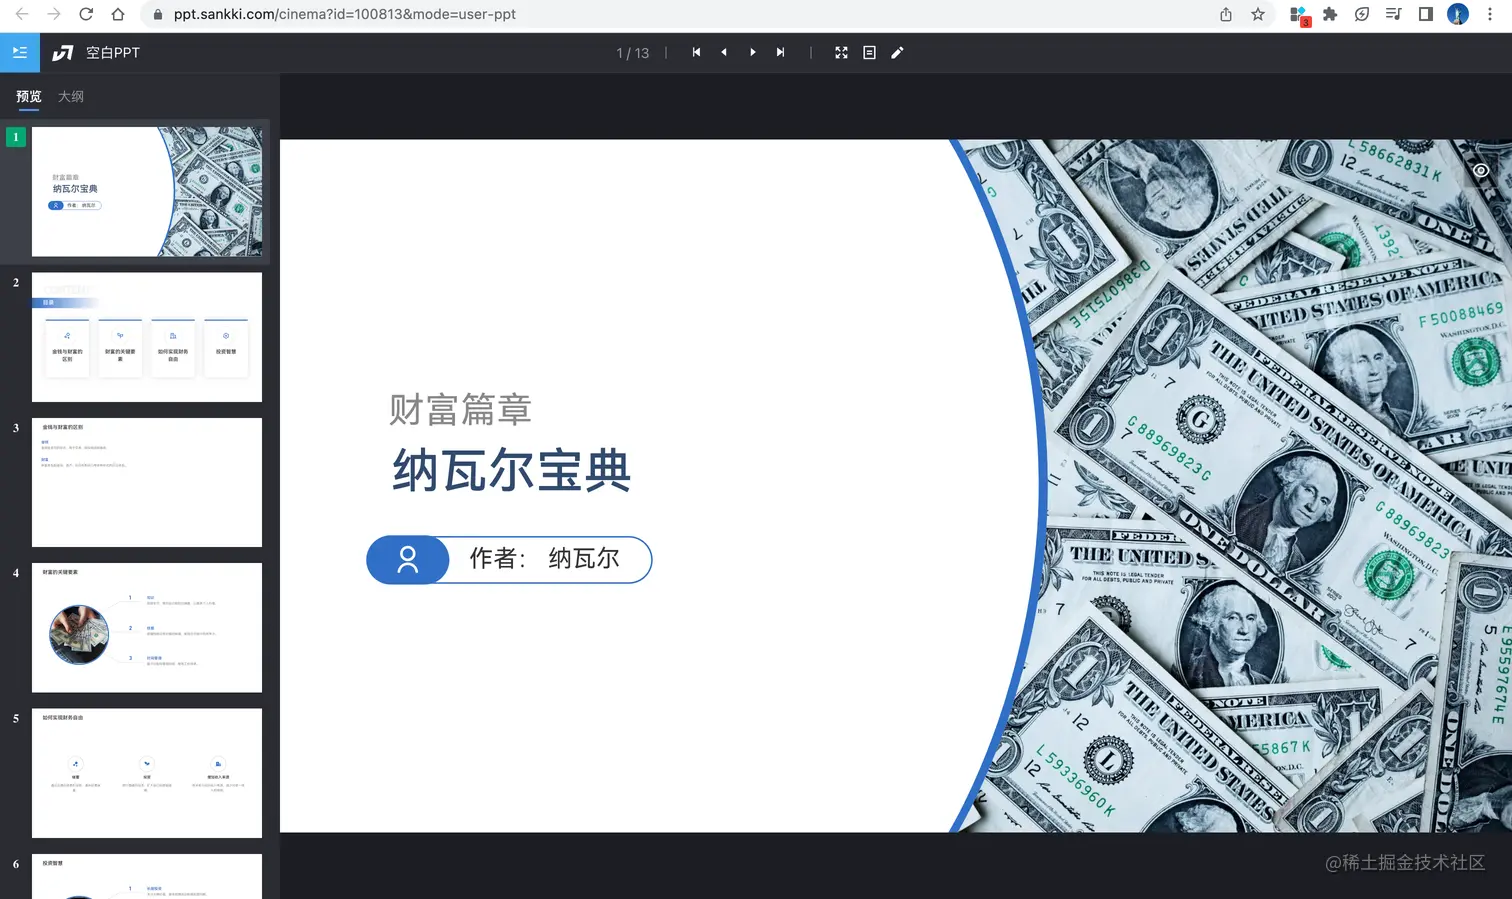Select slide 1 thumbnail
1512x899 pixels.
147,191
